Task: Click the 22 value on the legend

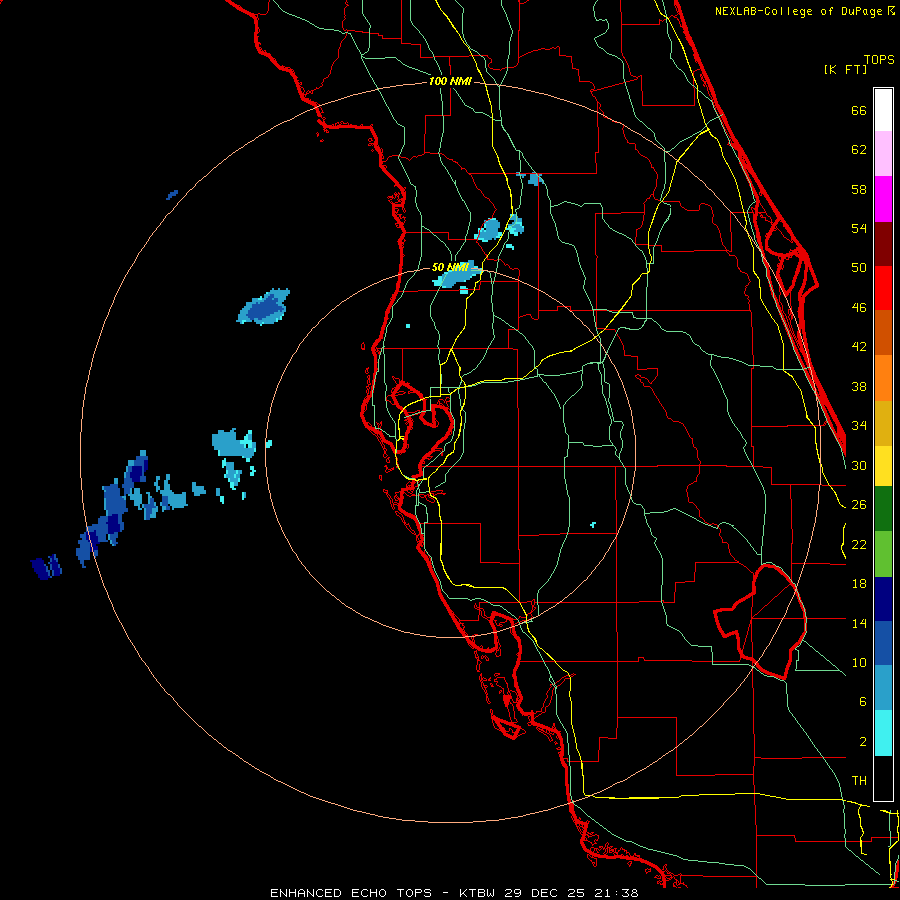Action: (x=859, y=544)
